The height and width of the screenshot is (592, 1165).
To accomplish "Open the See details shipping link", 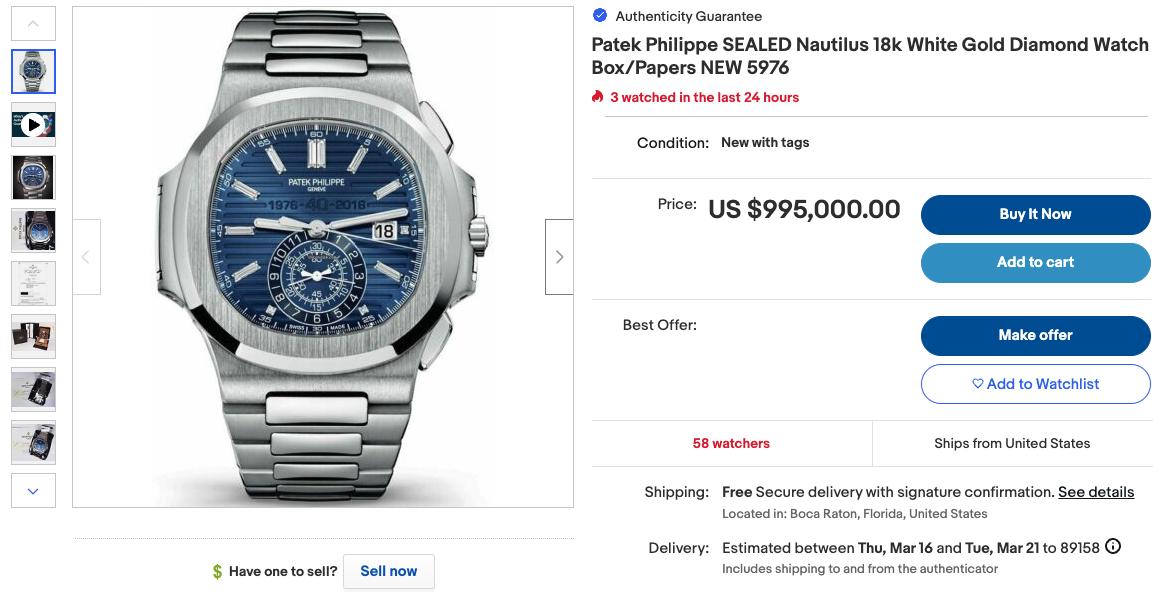I will [x=1096, y=492].
